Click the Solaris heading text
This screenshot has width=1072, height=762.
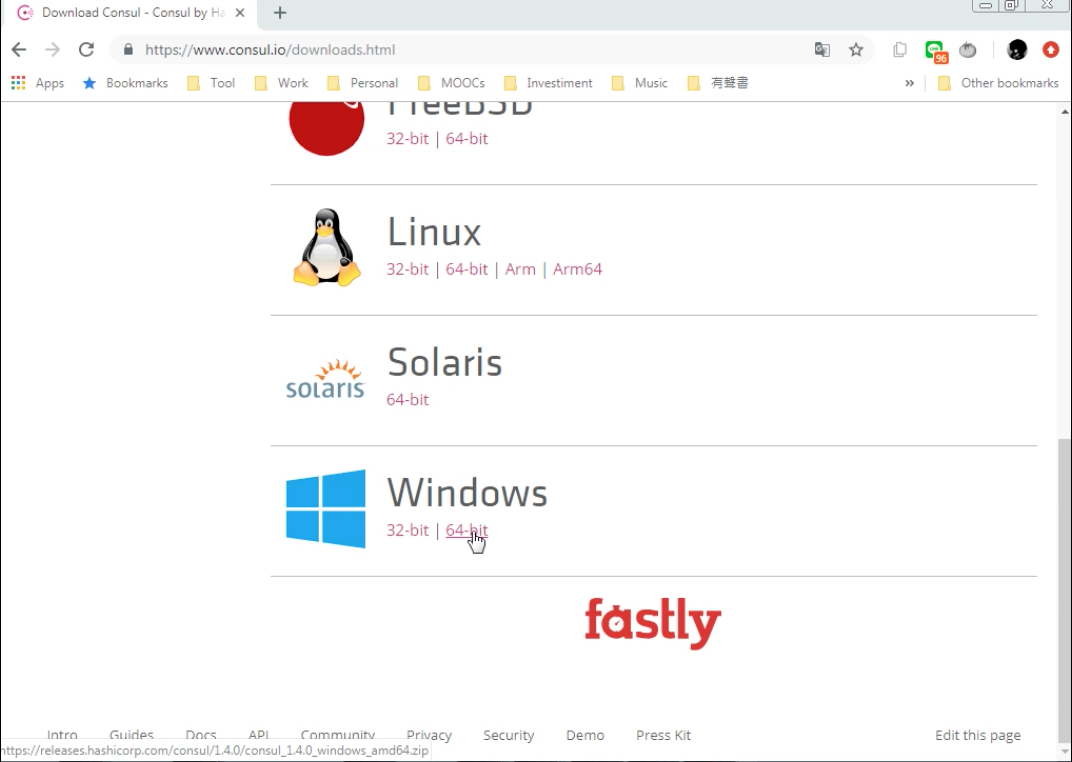tap(444, 362)
